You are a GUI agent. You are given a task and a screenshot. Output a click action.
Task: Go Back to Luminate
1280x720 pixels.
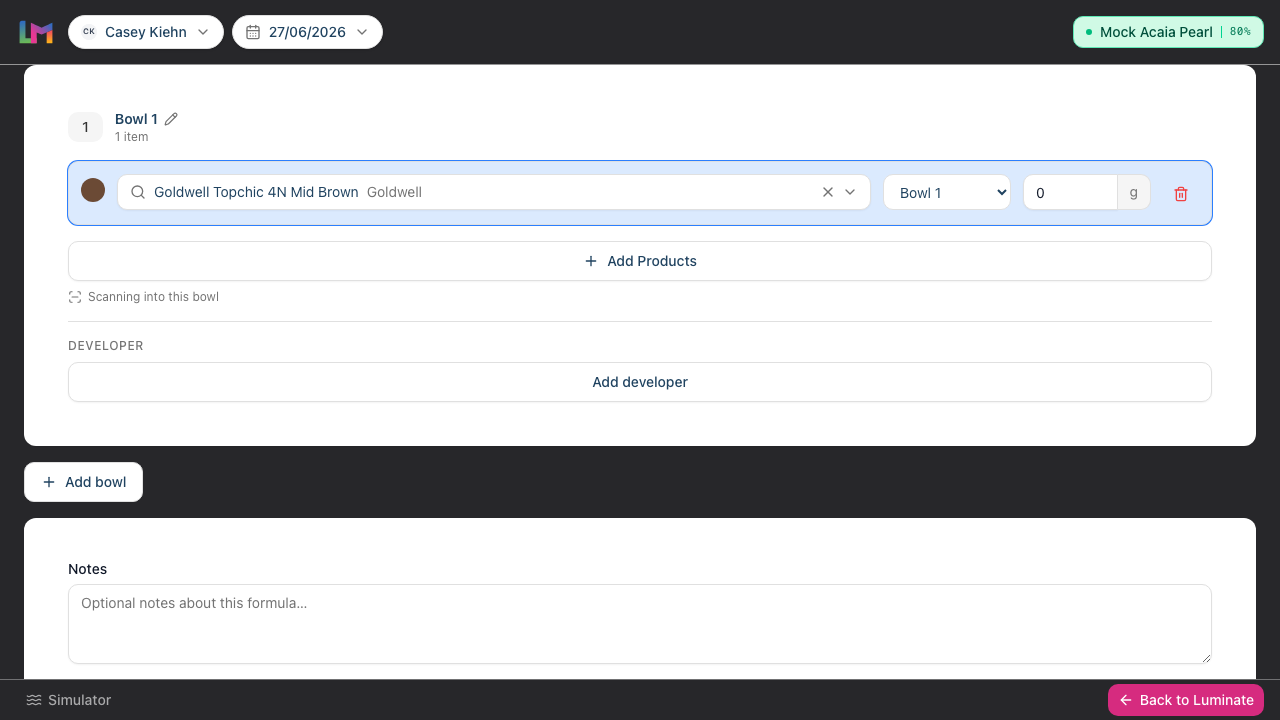(1186, 700)
